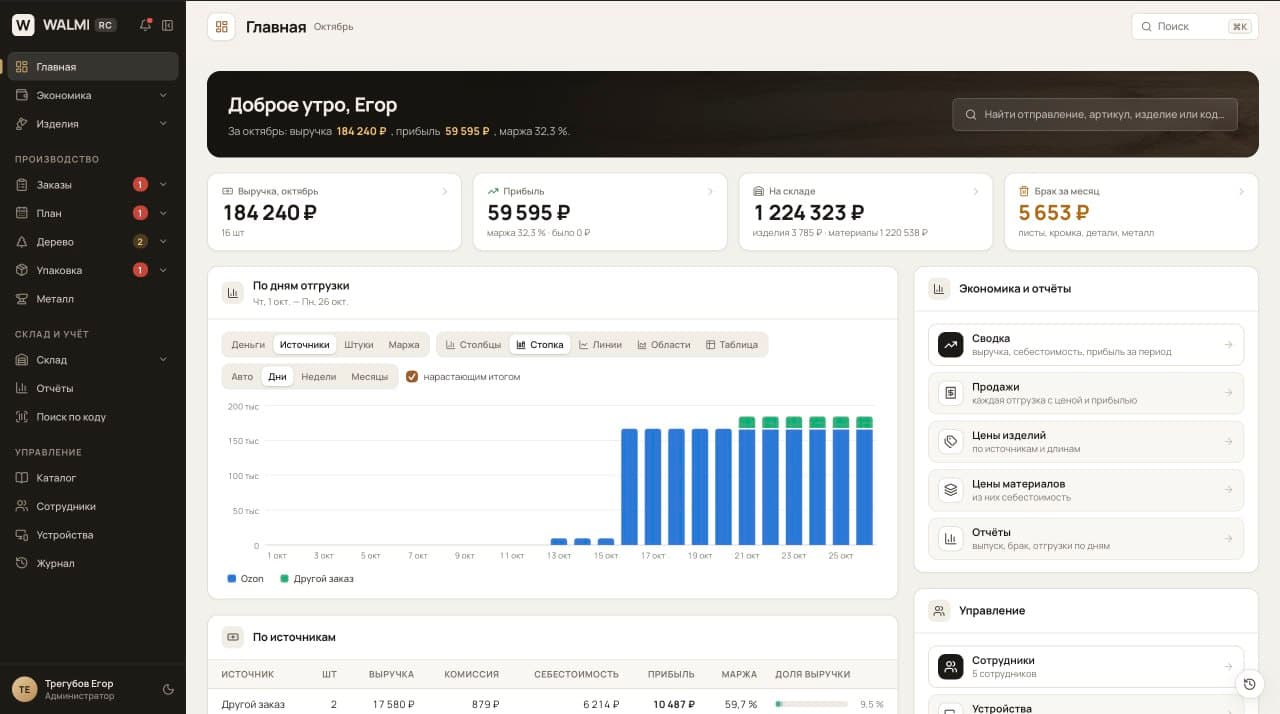
Task: Open the На складе summary card
Action: click(865, 212)
